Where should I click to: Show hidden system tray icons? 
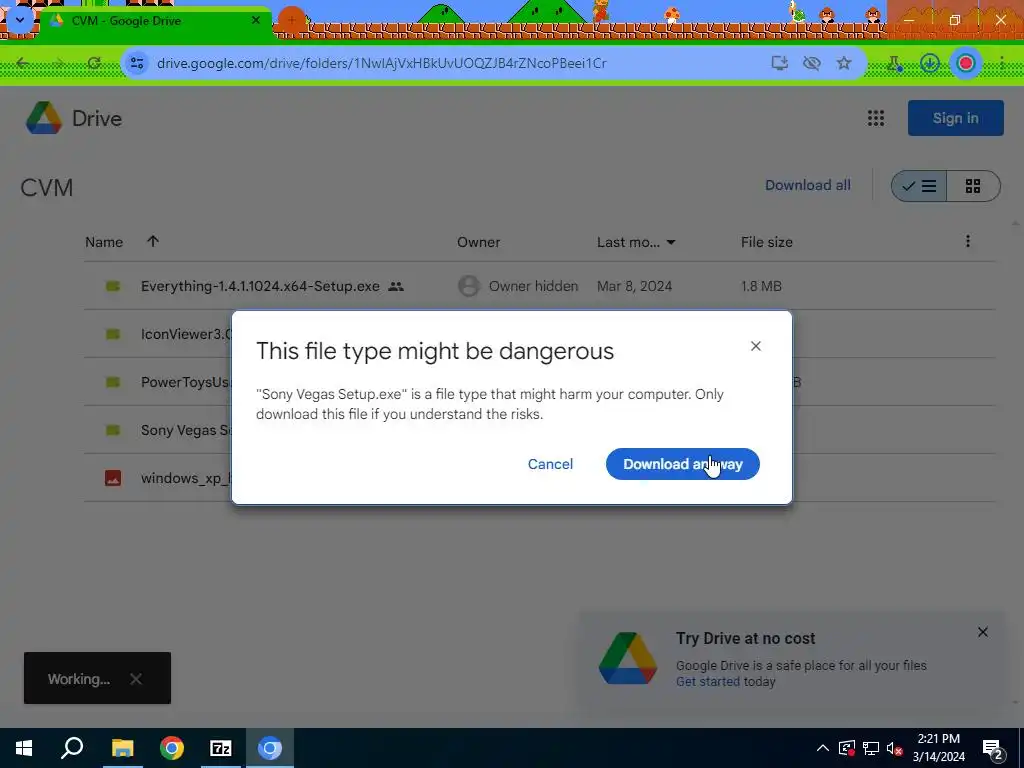tap(823, 748)
